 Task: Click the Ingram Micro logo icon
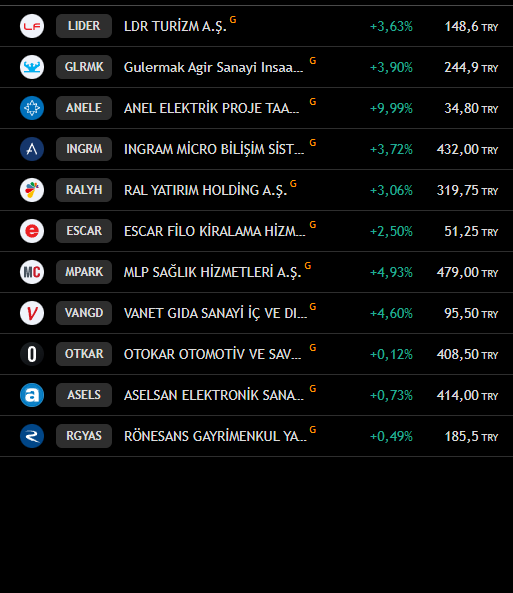32,149
